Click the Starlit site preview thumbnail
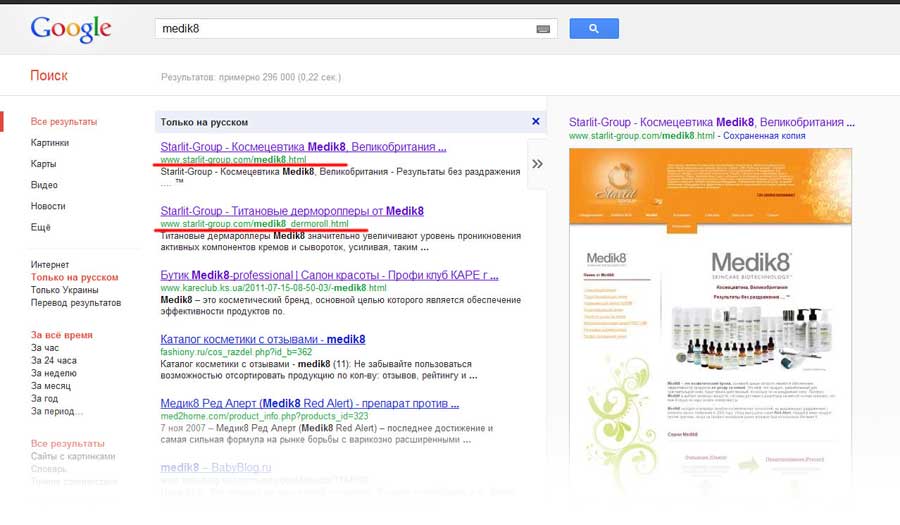 (x=711, y=321)
